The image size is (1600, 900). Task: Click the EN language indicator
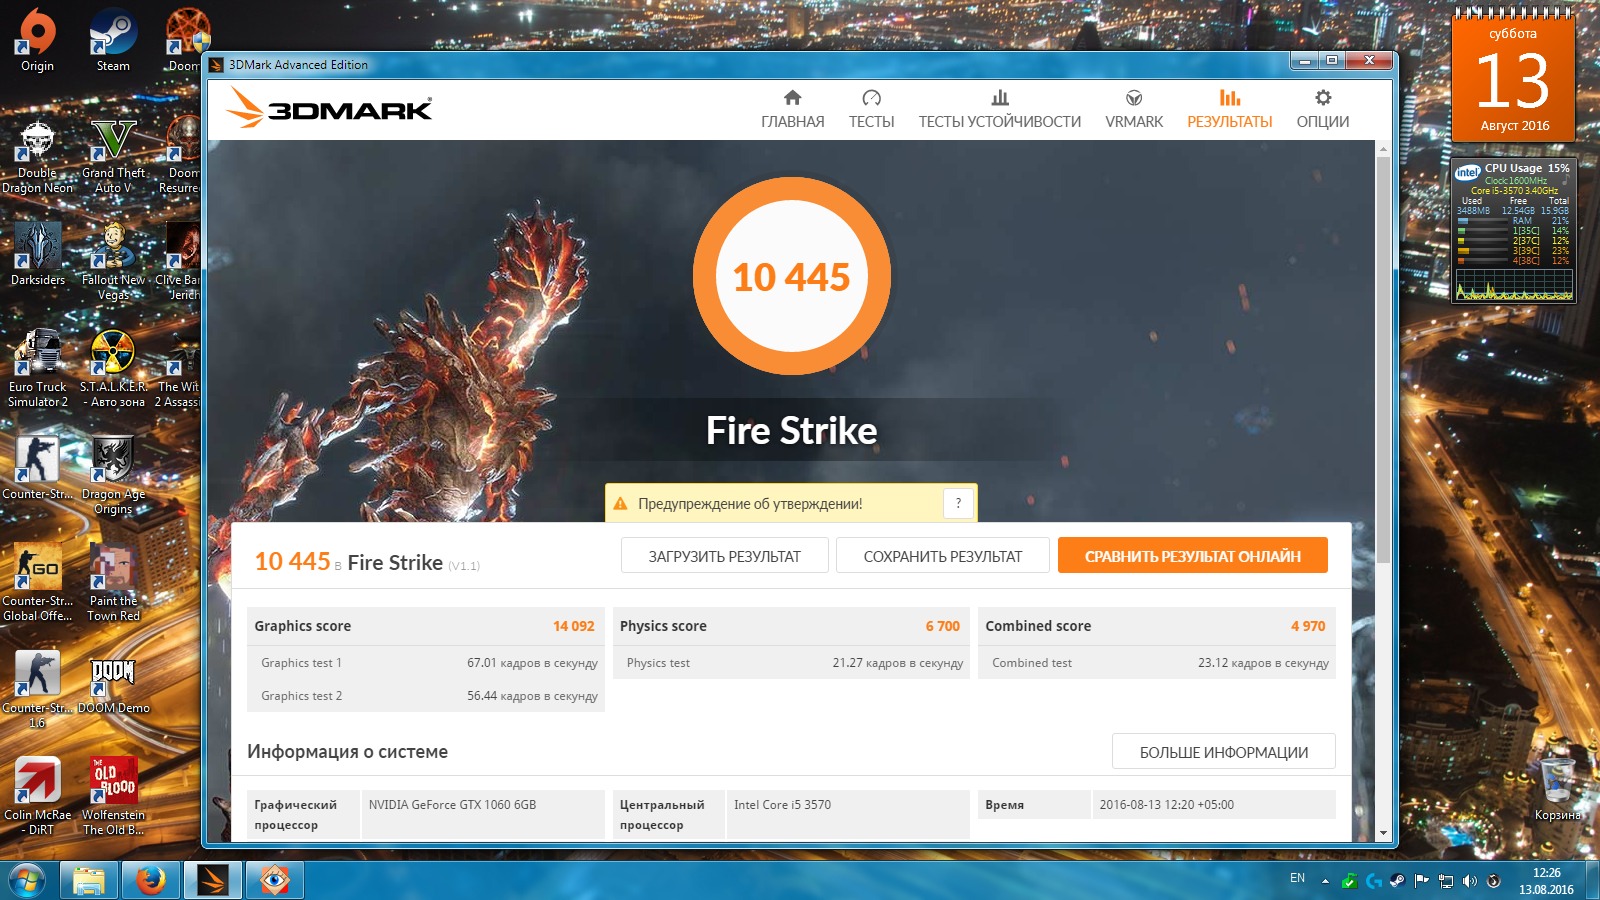click(1297, 878)
